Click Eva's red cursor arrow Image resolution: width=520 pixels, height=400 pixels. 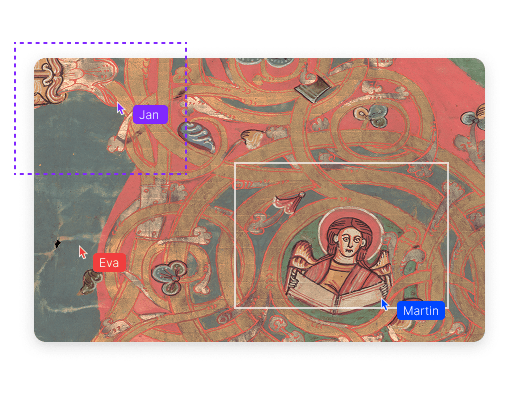click(x=83, y=252)
